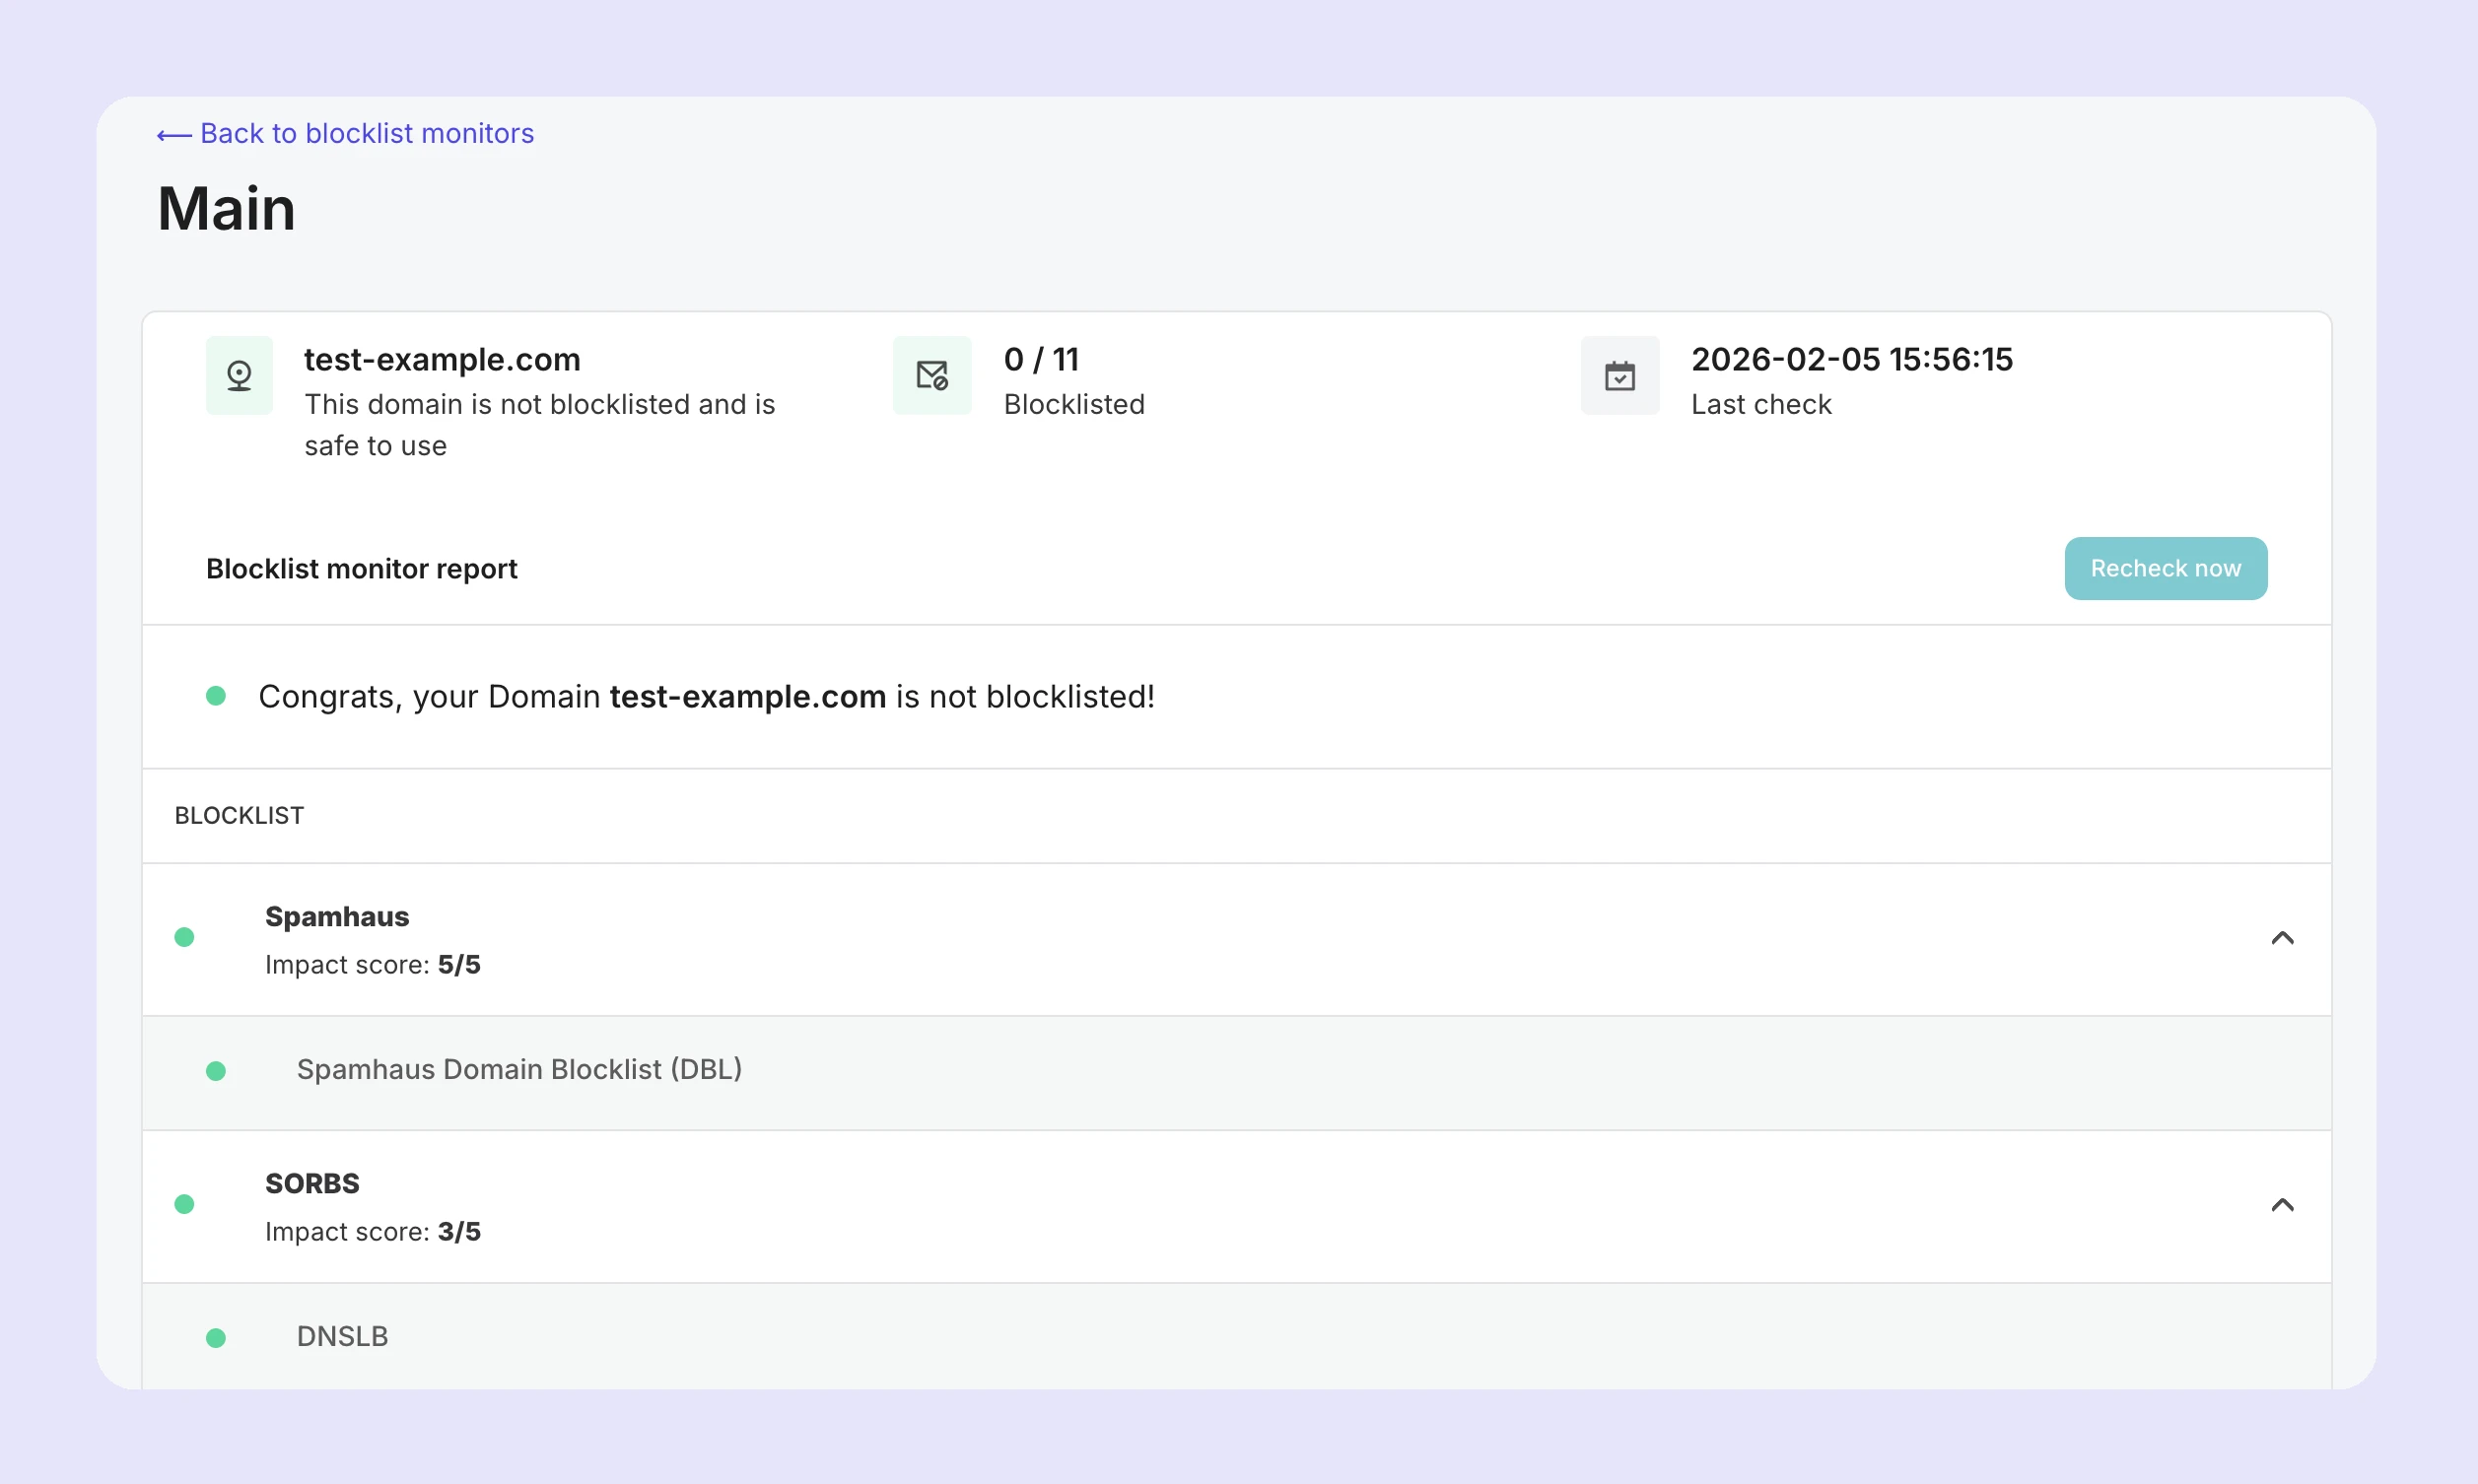Open the BLOCKLIST section header
Viewport: 2478px width, 1484px height.
(x=239, y=815)
